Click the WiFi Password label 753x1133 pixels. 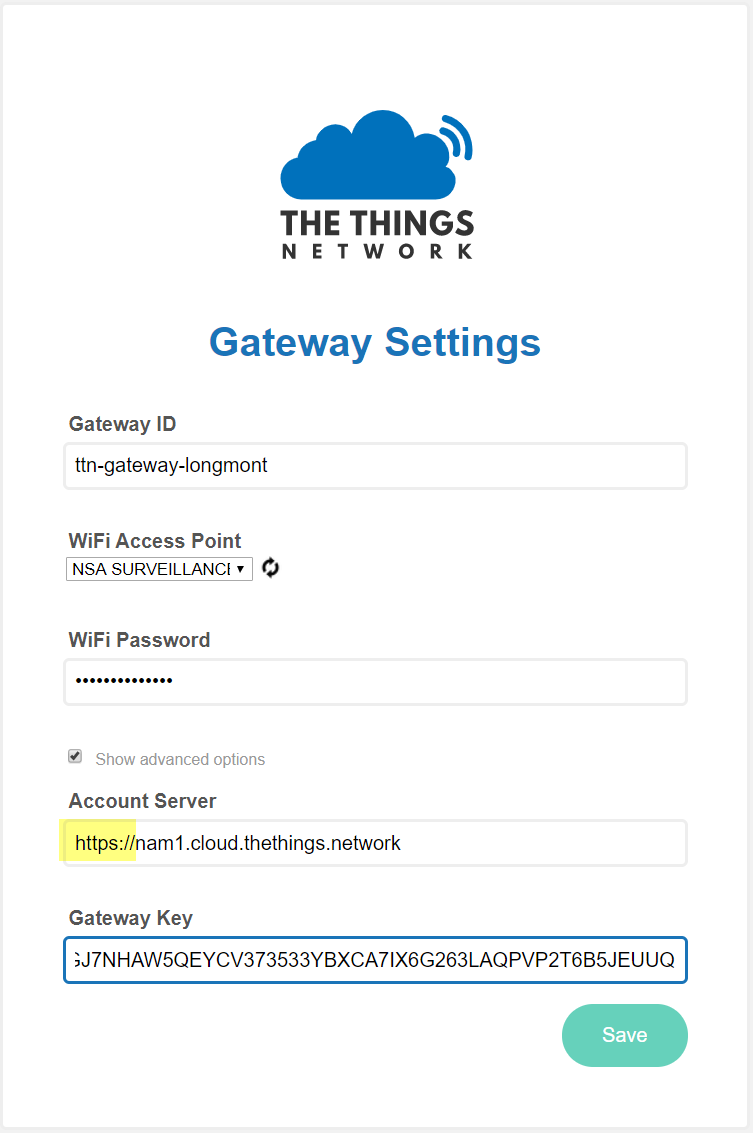click(x=139, y=640)
